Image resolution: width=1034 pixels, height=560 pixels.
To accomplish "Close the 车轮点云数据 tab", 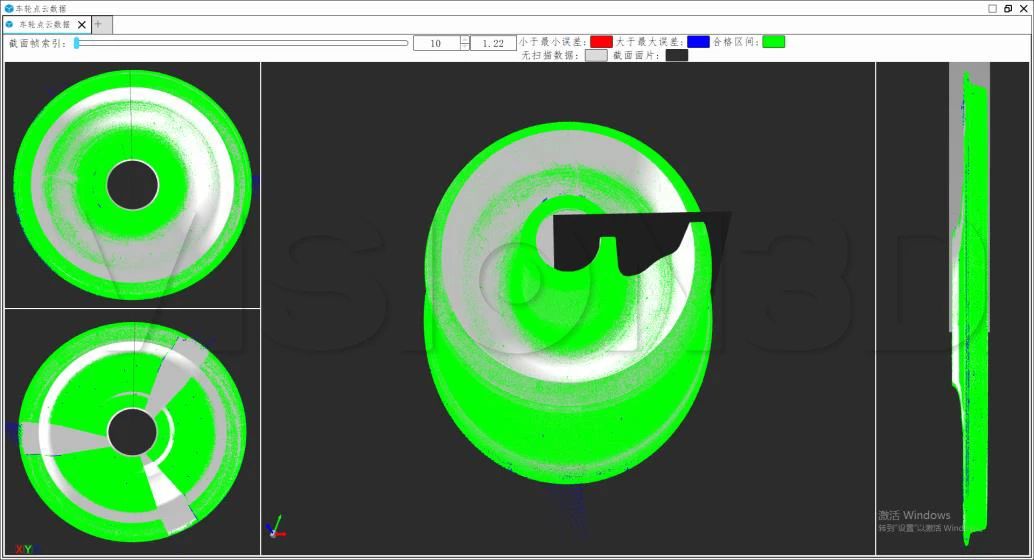I will (x=82, y=24).
